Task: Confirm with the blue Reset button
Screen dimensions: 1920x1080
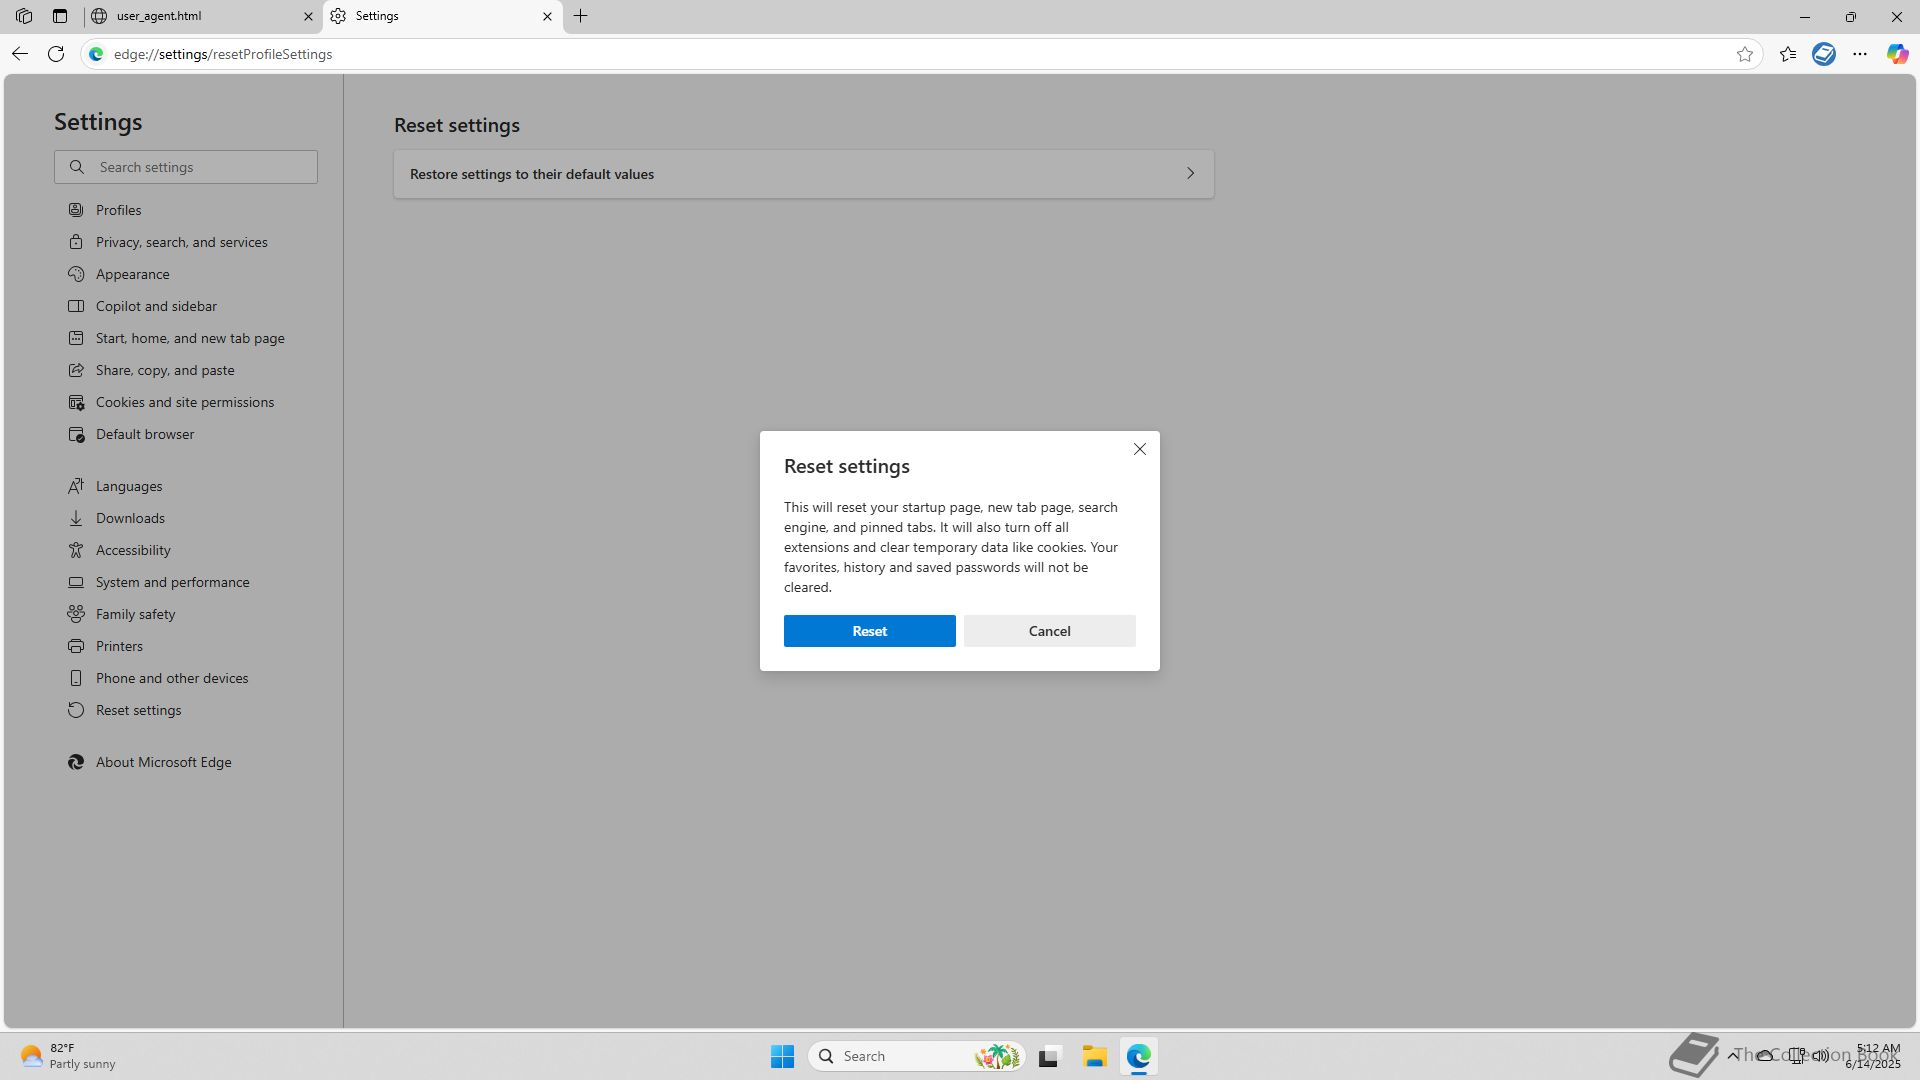Action: [869, 631]
